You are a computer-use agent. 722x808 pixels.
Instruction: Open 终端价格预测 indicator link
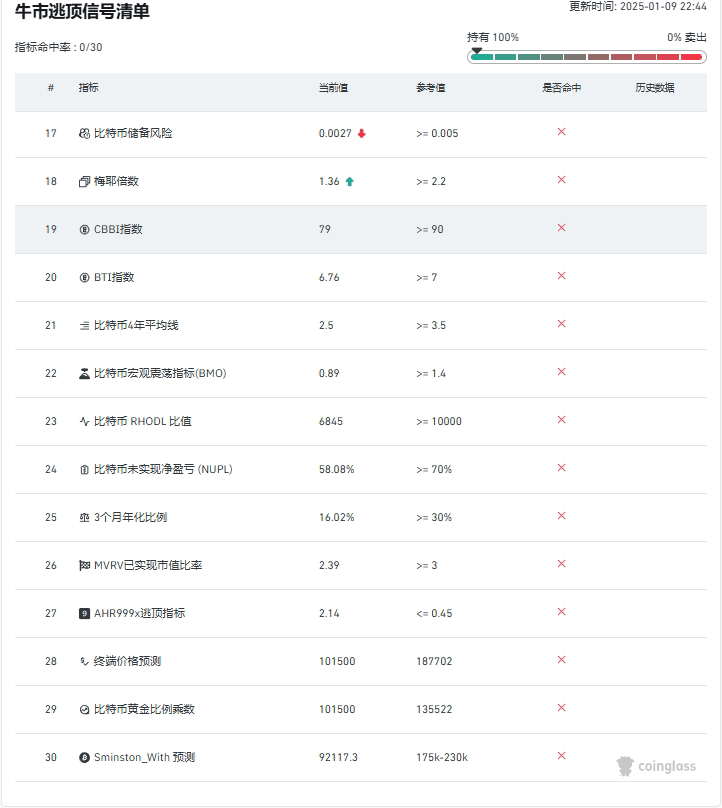coord(127,661)
